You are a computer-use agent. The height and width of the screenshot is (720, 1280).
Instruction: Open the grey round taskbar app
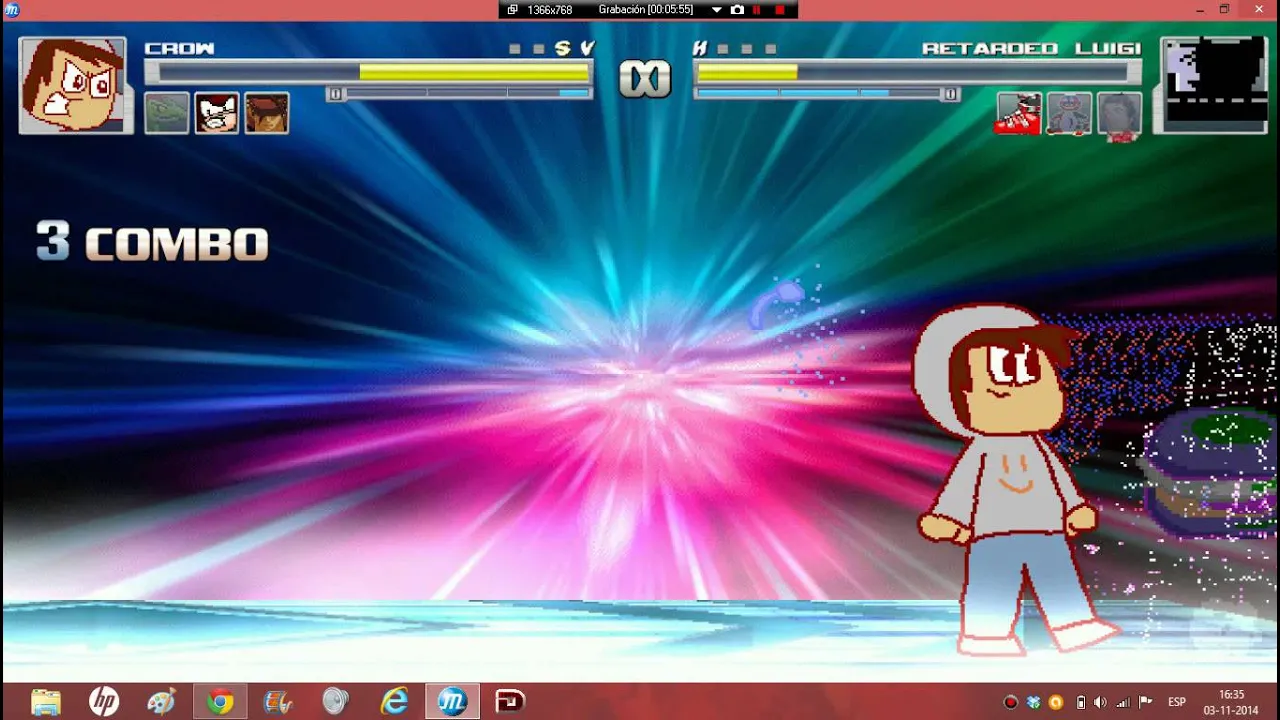[x=336, y=702]
